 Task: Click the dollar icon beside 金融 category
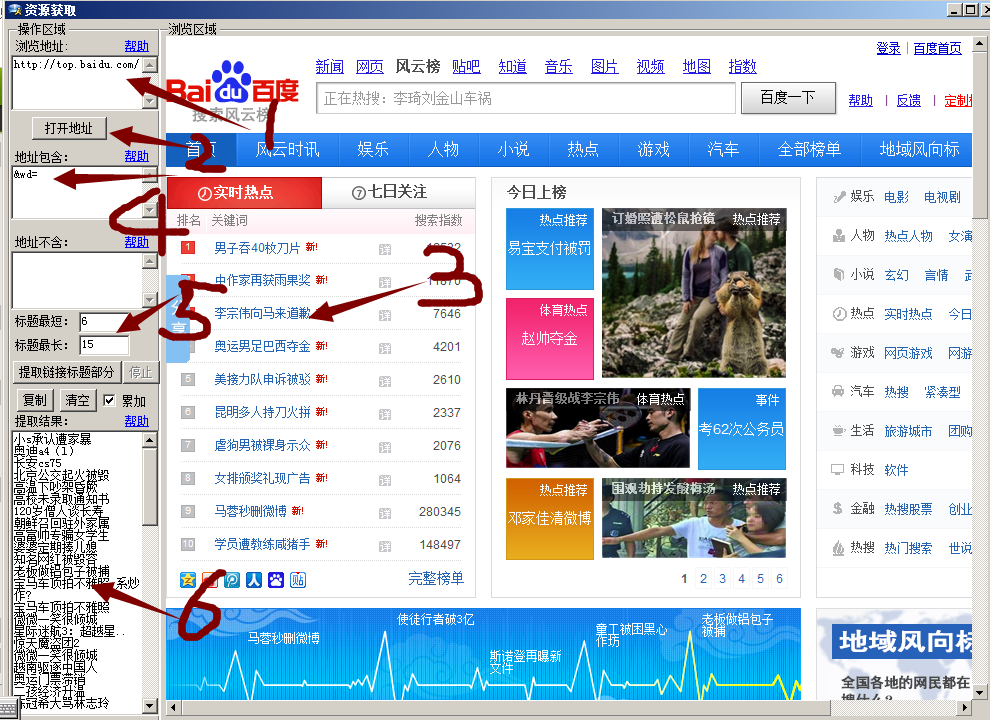click(x=837, y=508)
